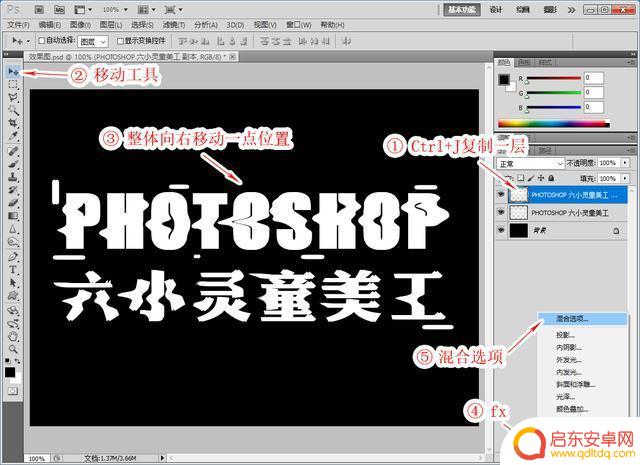
Task: Show more workspaces with >> button
Action: 571,10
